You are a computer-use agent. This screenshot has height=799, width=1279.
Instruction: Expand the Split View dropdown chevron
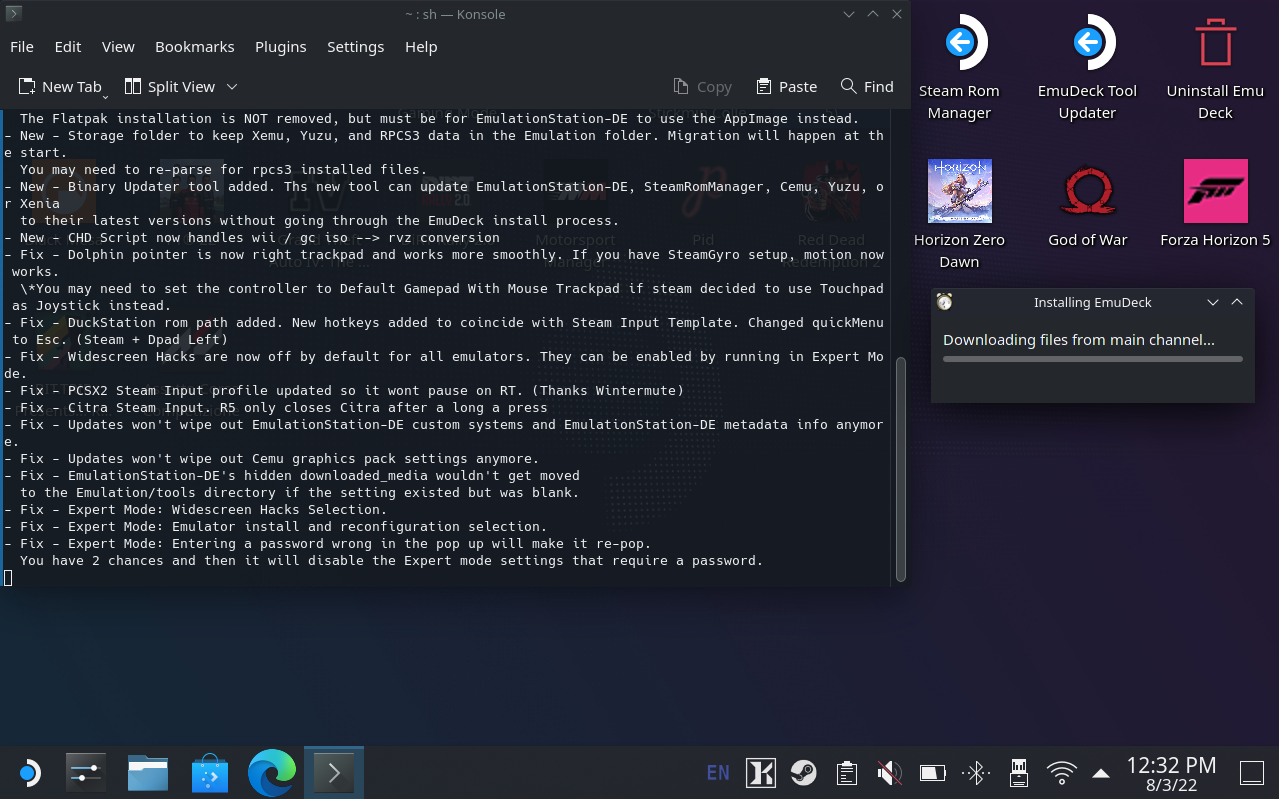[232, 87]
